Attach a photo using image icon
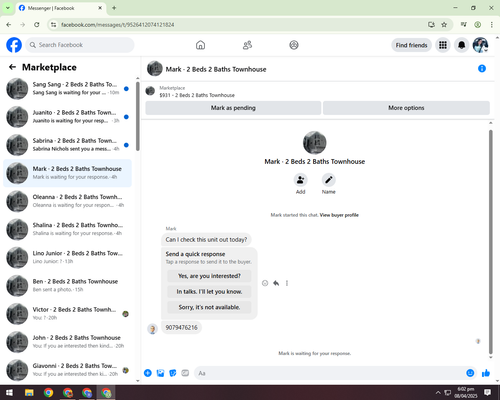Screen dimensions: 500x400 pos(160,373)
